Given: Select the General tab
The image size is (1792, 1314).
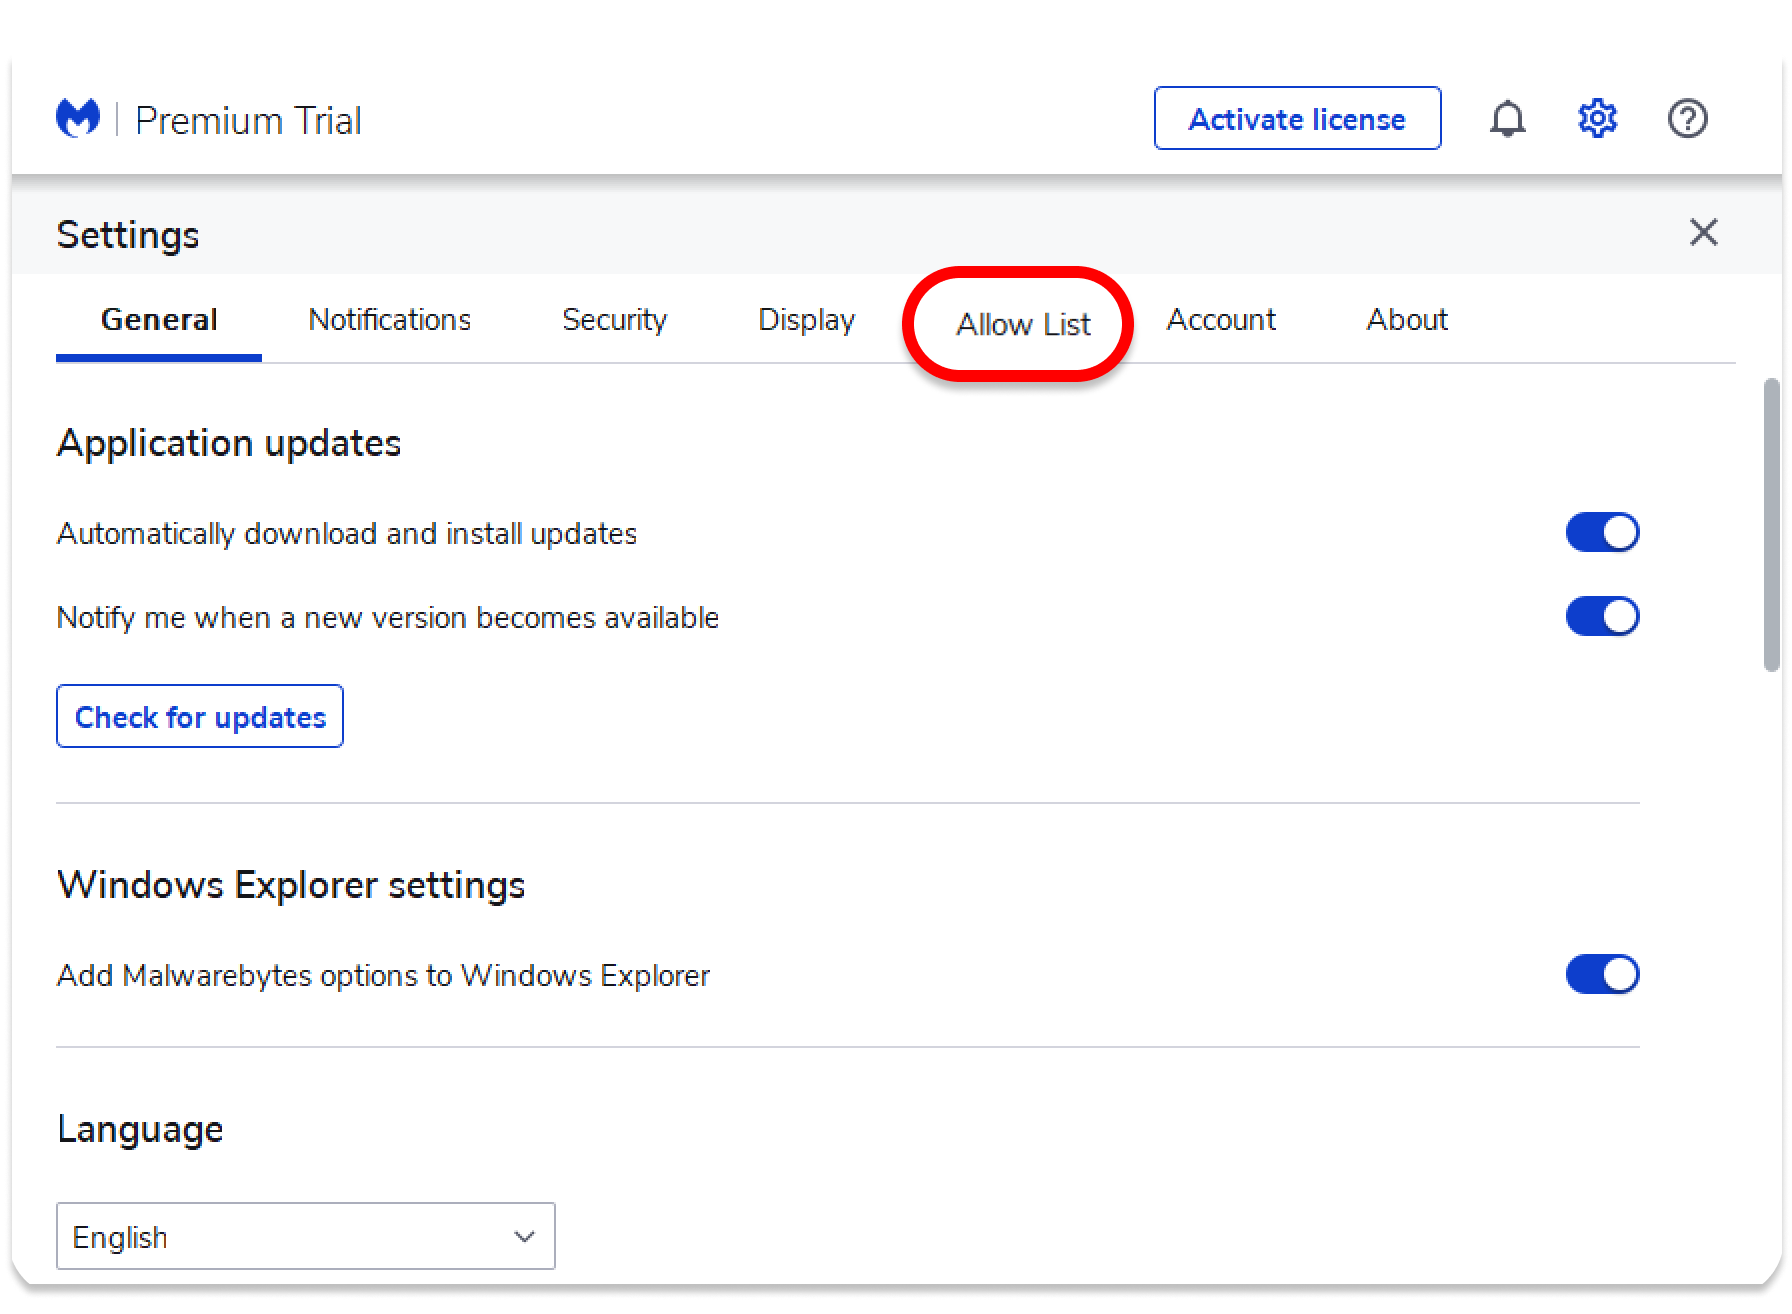Looking at the screenshot, I should point(159,320).
